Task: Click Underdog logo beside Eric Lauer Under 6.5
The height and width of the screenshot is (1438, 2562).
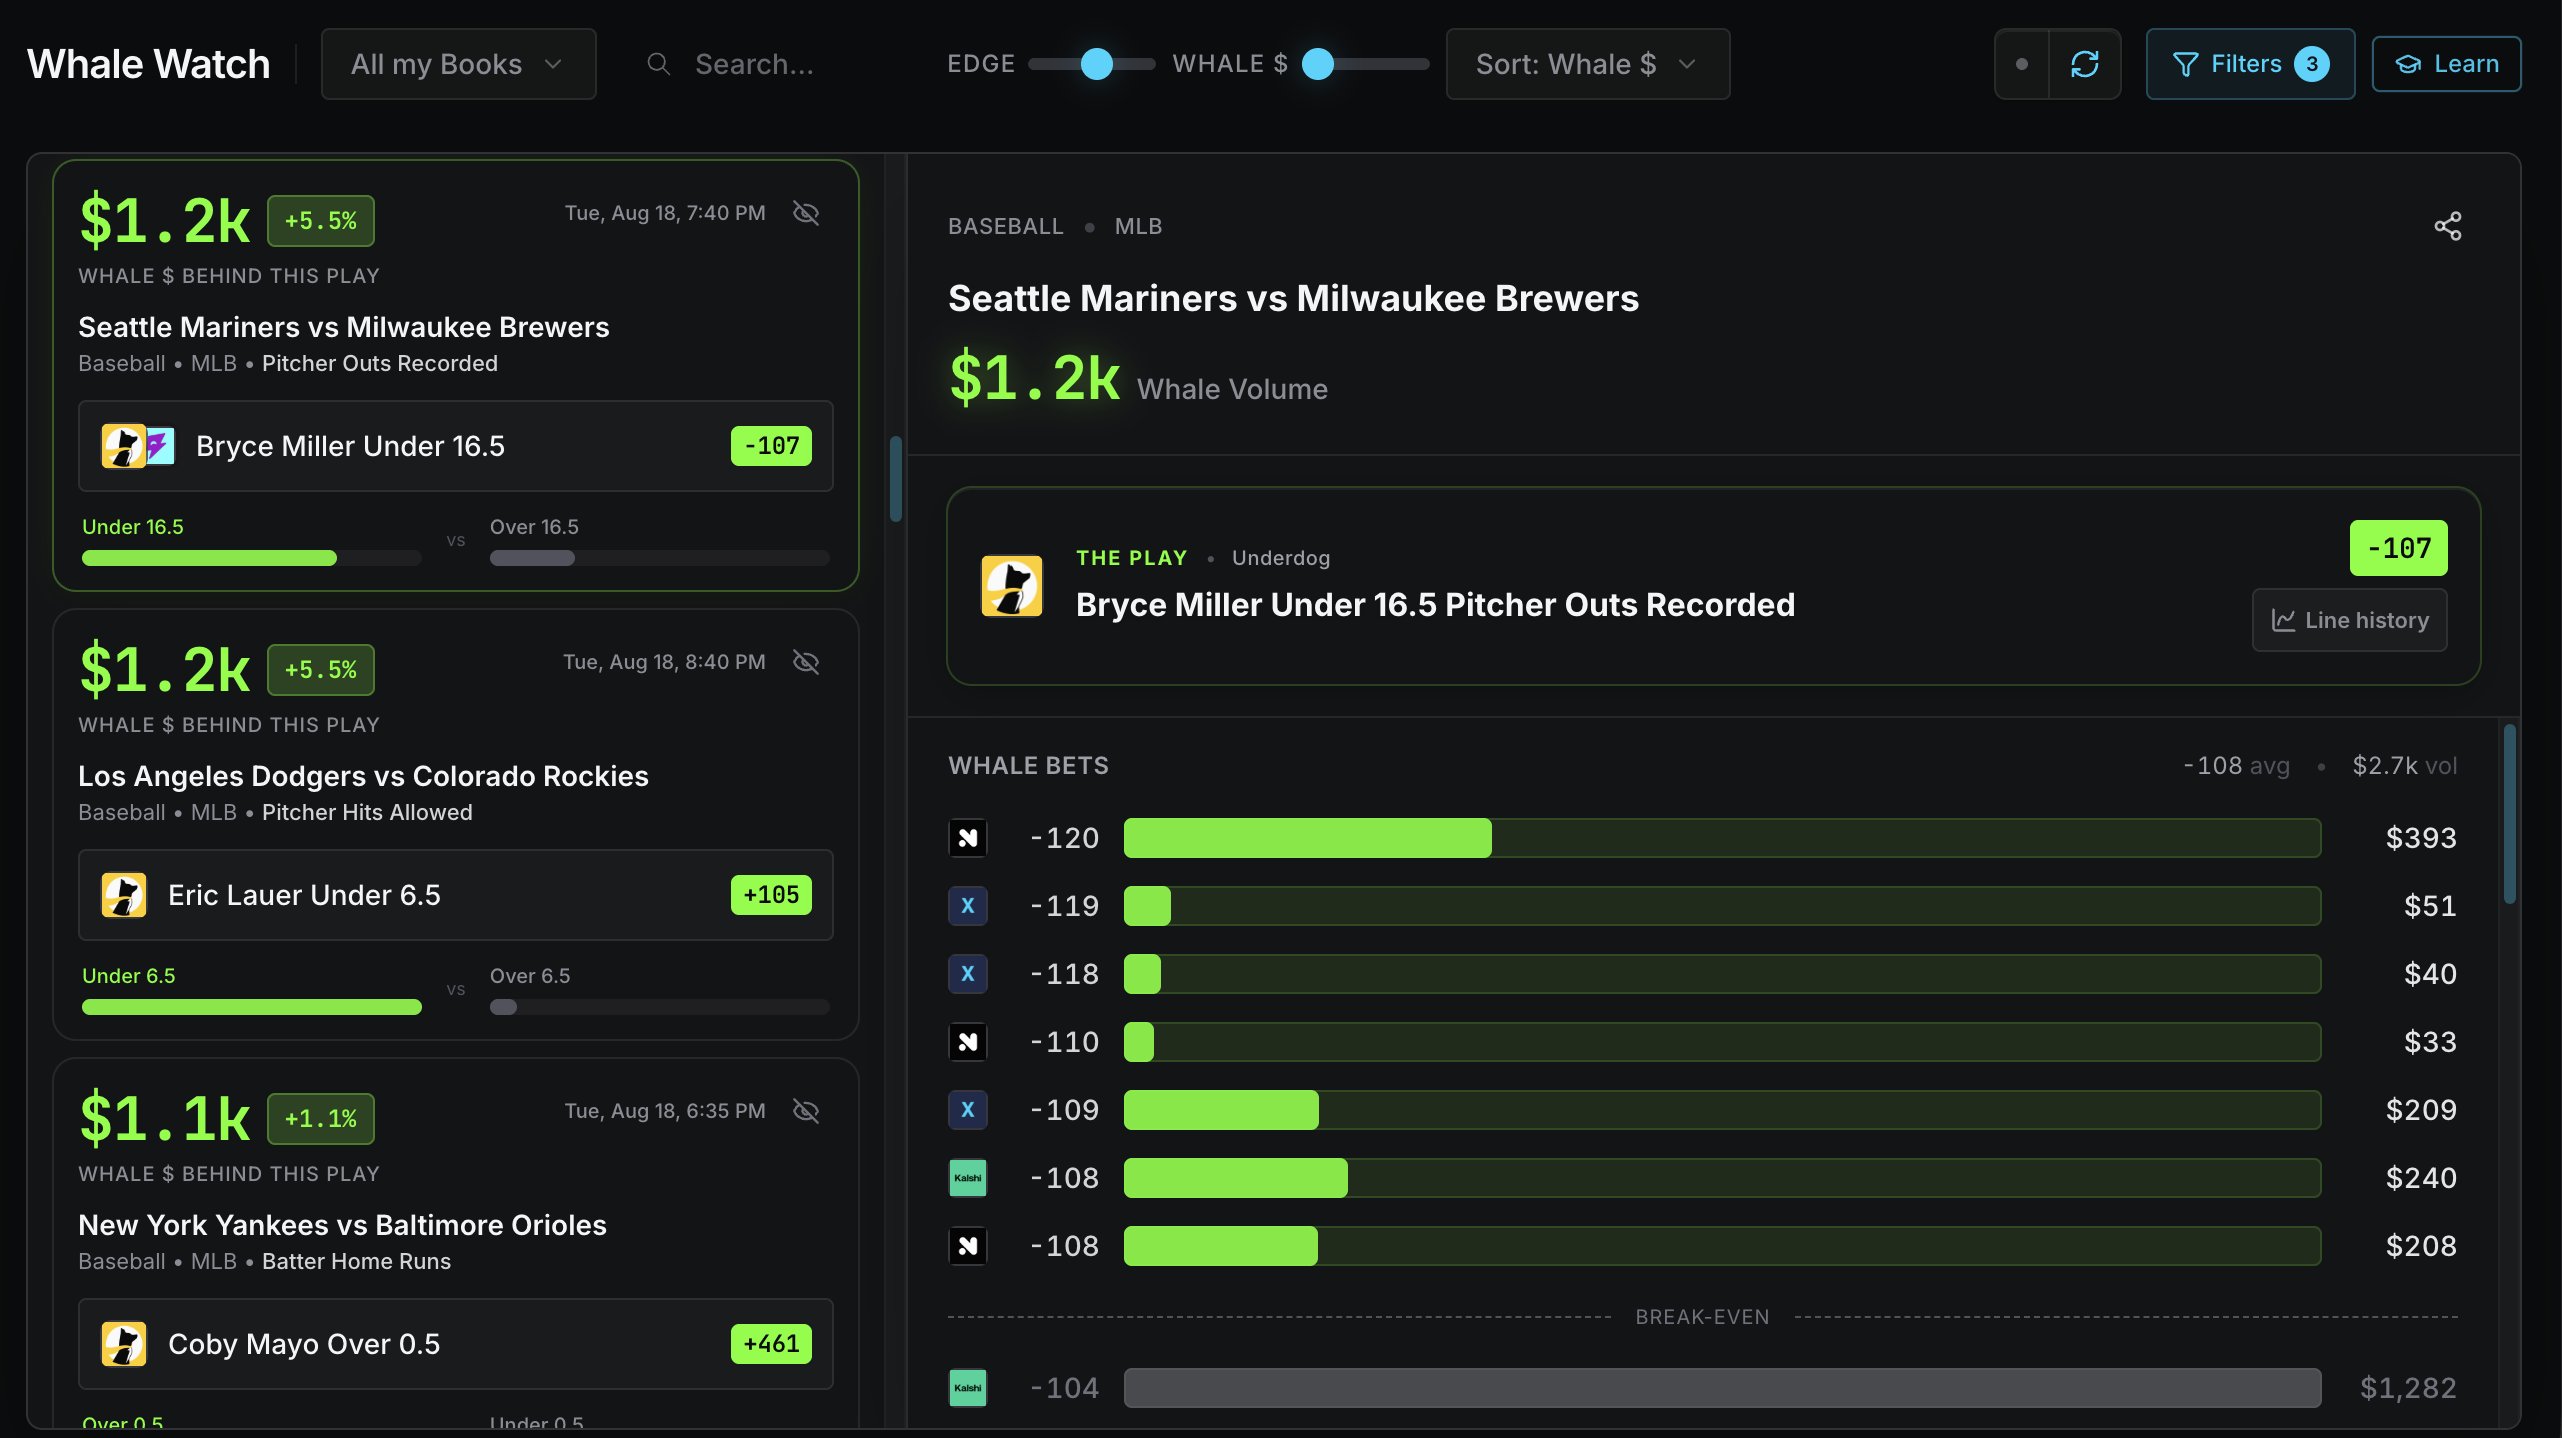Action: click(124, 895)
